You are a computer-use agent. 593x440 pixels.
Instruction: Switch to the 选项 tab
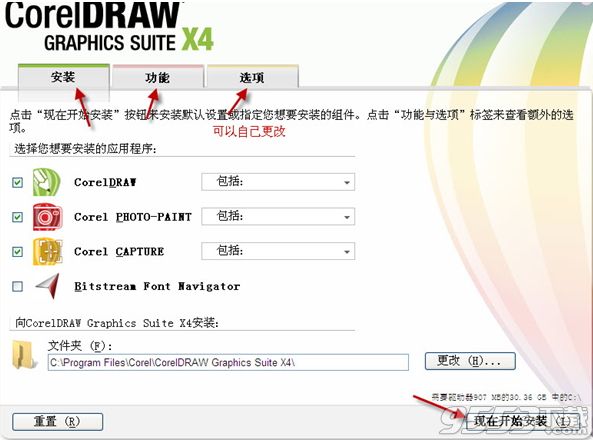point(252,77)
